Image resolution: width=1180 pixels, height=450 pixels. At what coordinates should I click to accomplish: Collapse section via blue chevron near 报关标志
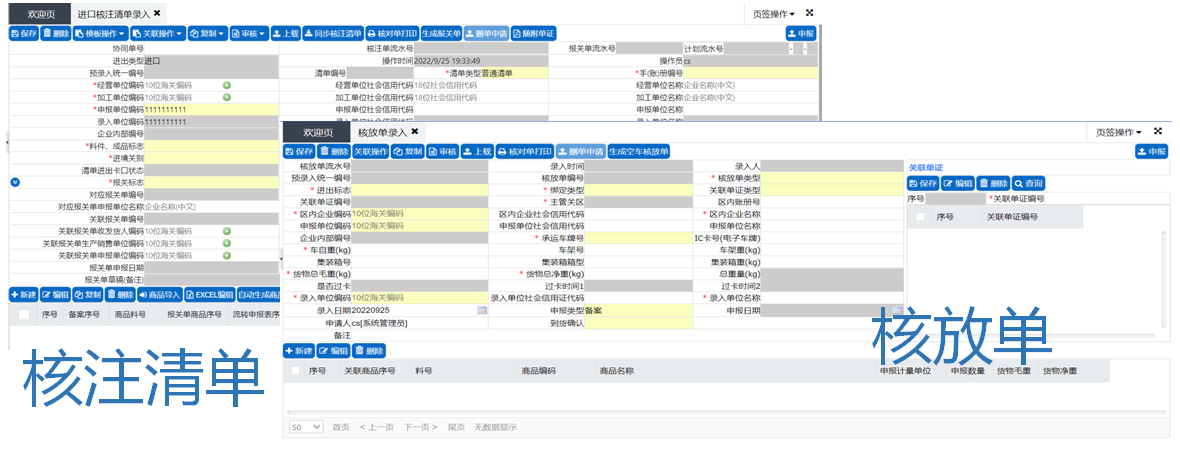tap(17, 182)
